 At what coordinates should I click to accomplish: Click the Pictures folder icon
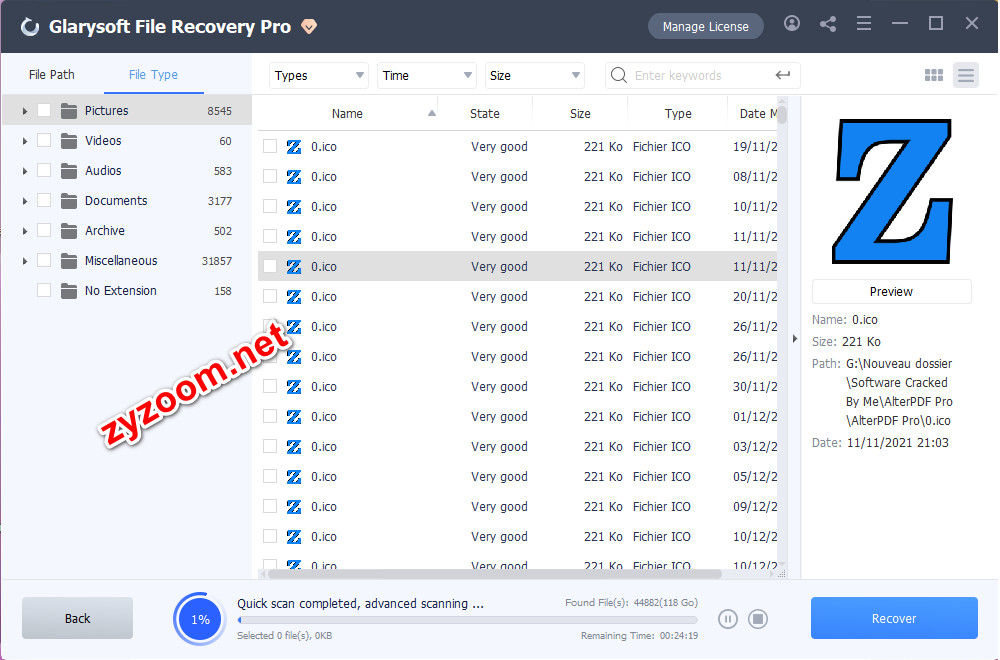[x=69, y=111]
